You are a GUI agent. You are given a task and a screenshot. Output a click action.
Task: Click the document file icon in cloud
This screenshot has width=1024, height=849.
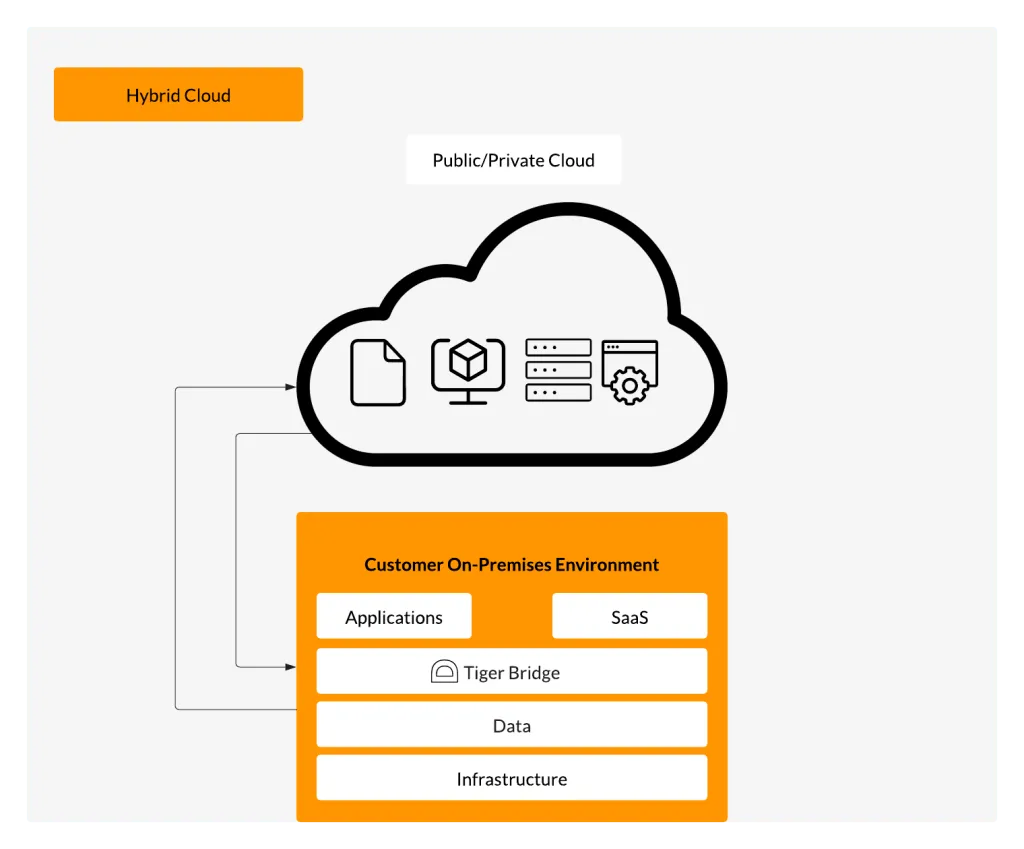click(x=377, y=373)
